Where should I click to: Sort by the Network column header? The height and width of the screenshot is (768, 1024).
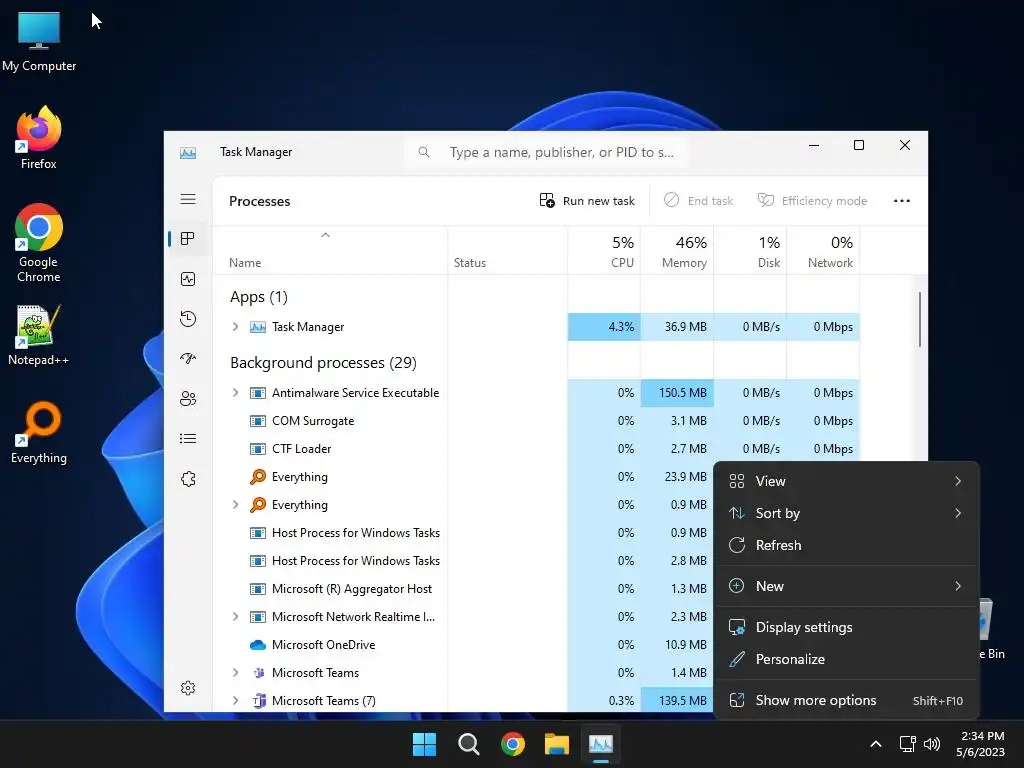point(824,251)
